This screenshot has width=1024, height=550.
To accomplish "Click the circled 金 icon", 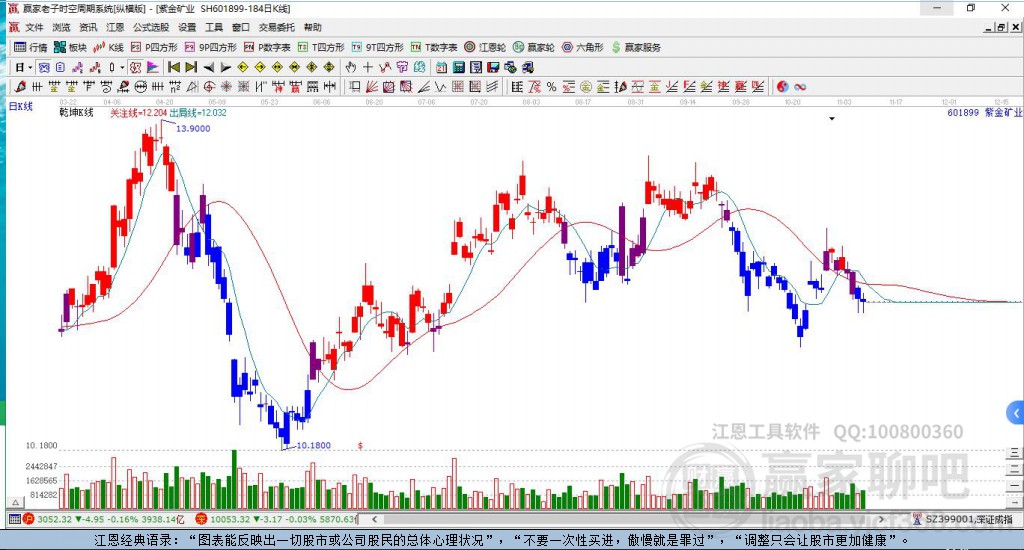I will pyautogui.click(x=586, y=87).
